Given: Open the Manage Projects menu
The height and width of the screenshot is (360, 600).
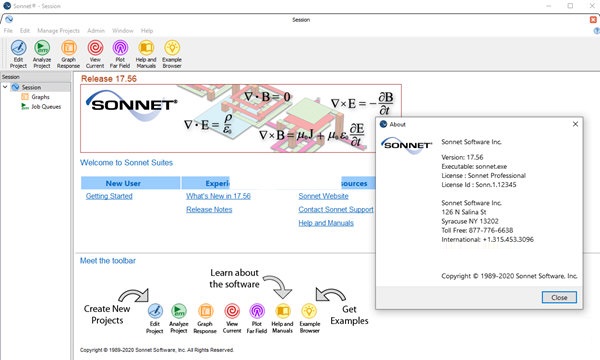Looking at the screenshot, I should click(59, 31).
